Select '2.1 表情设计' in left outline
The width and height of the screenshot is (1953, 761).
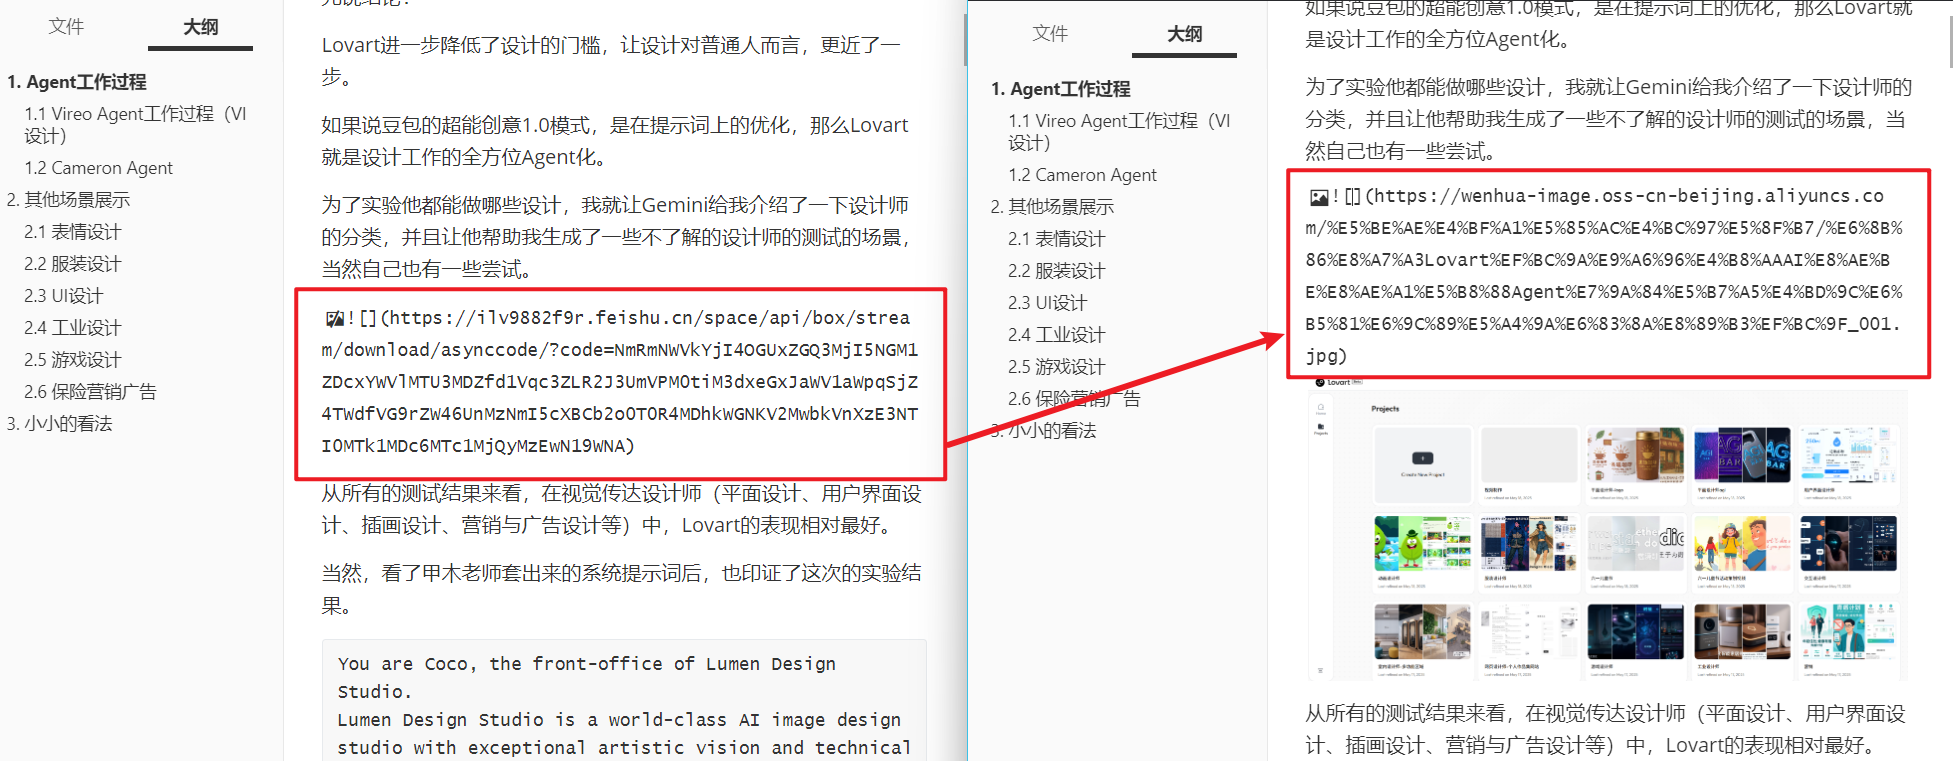point(73,232)
